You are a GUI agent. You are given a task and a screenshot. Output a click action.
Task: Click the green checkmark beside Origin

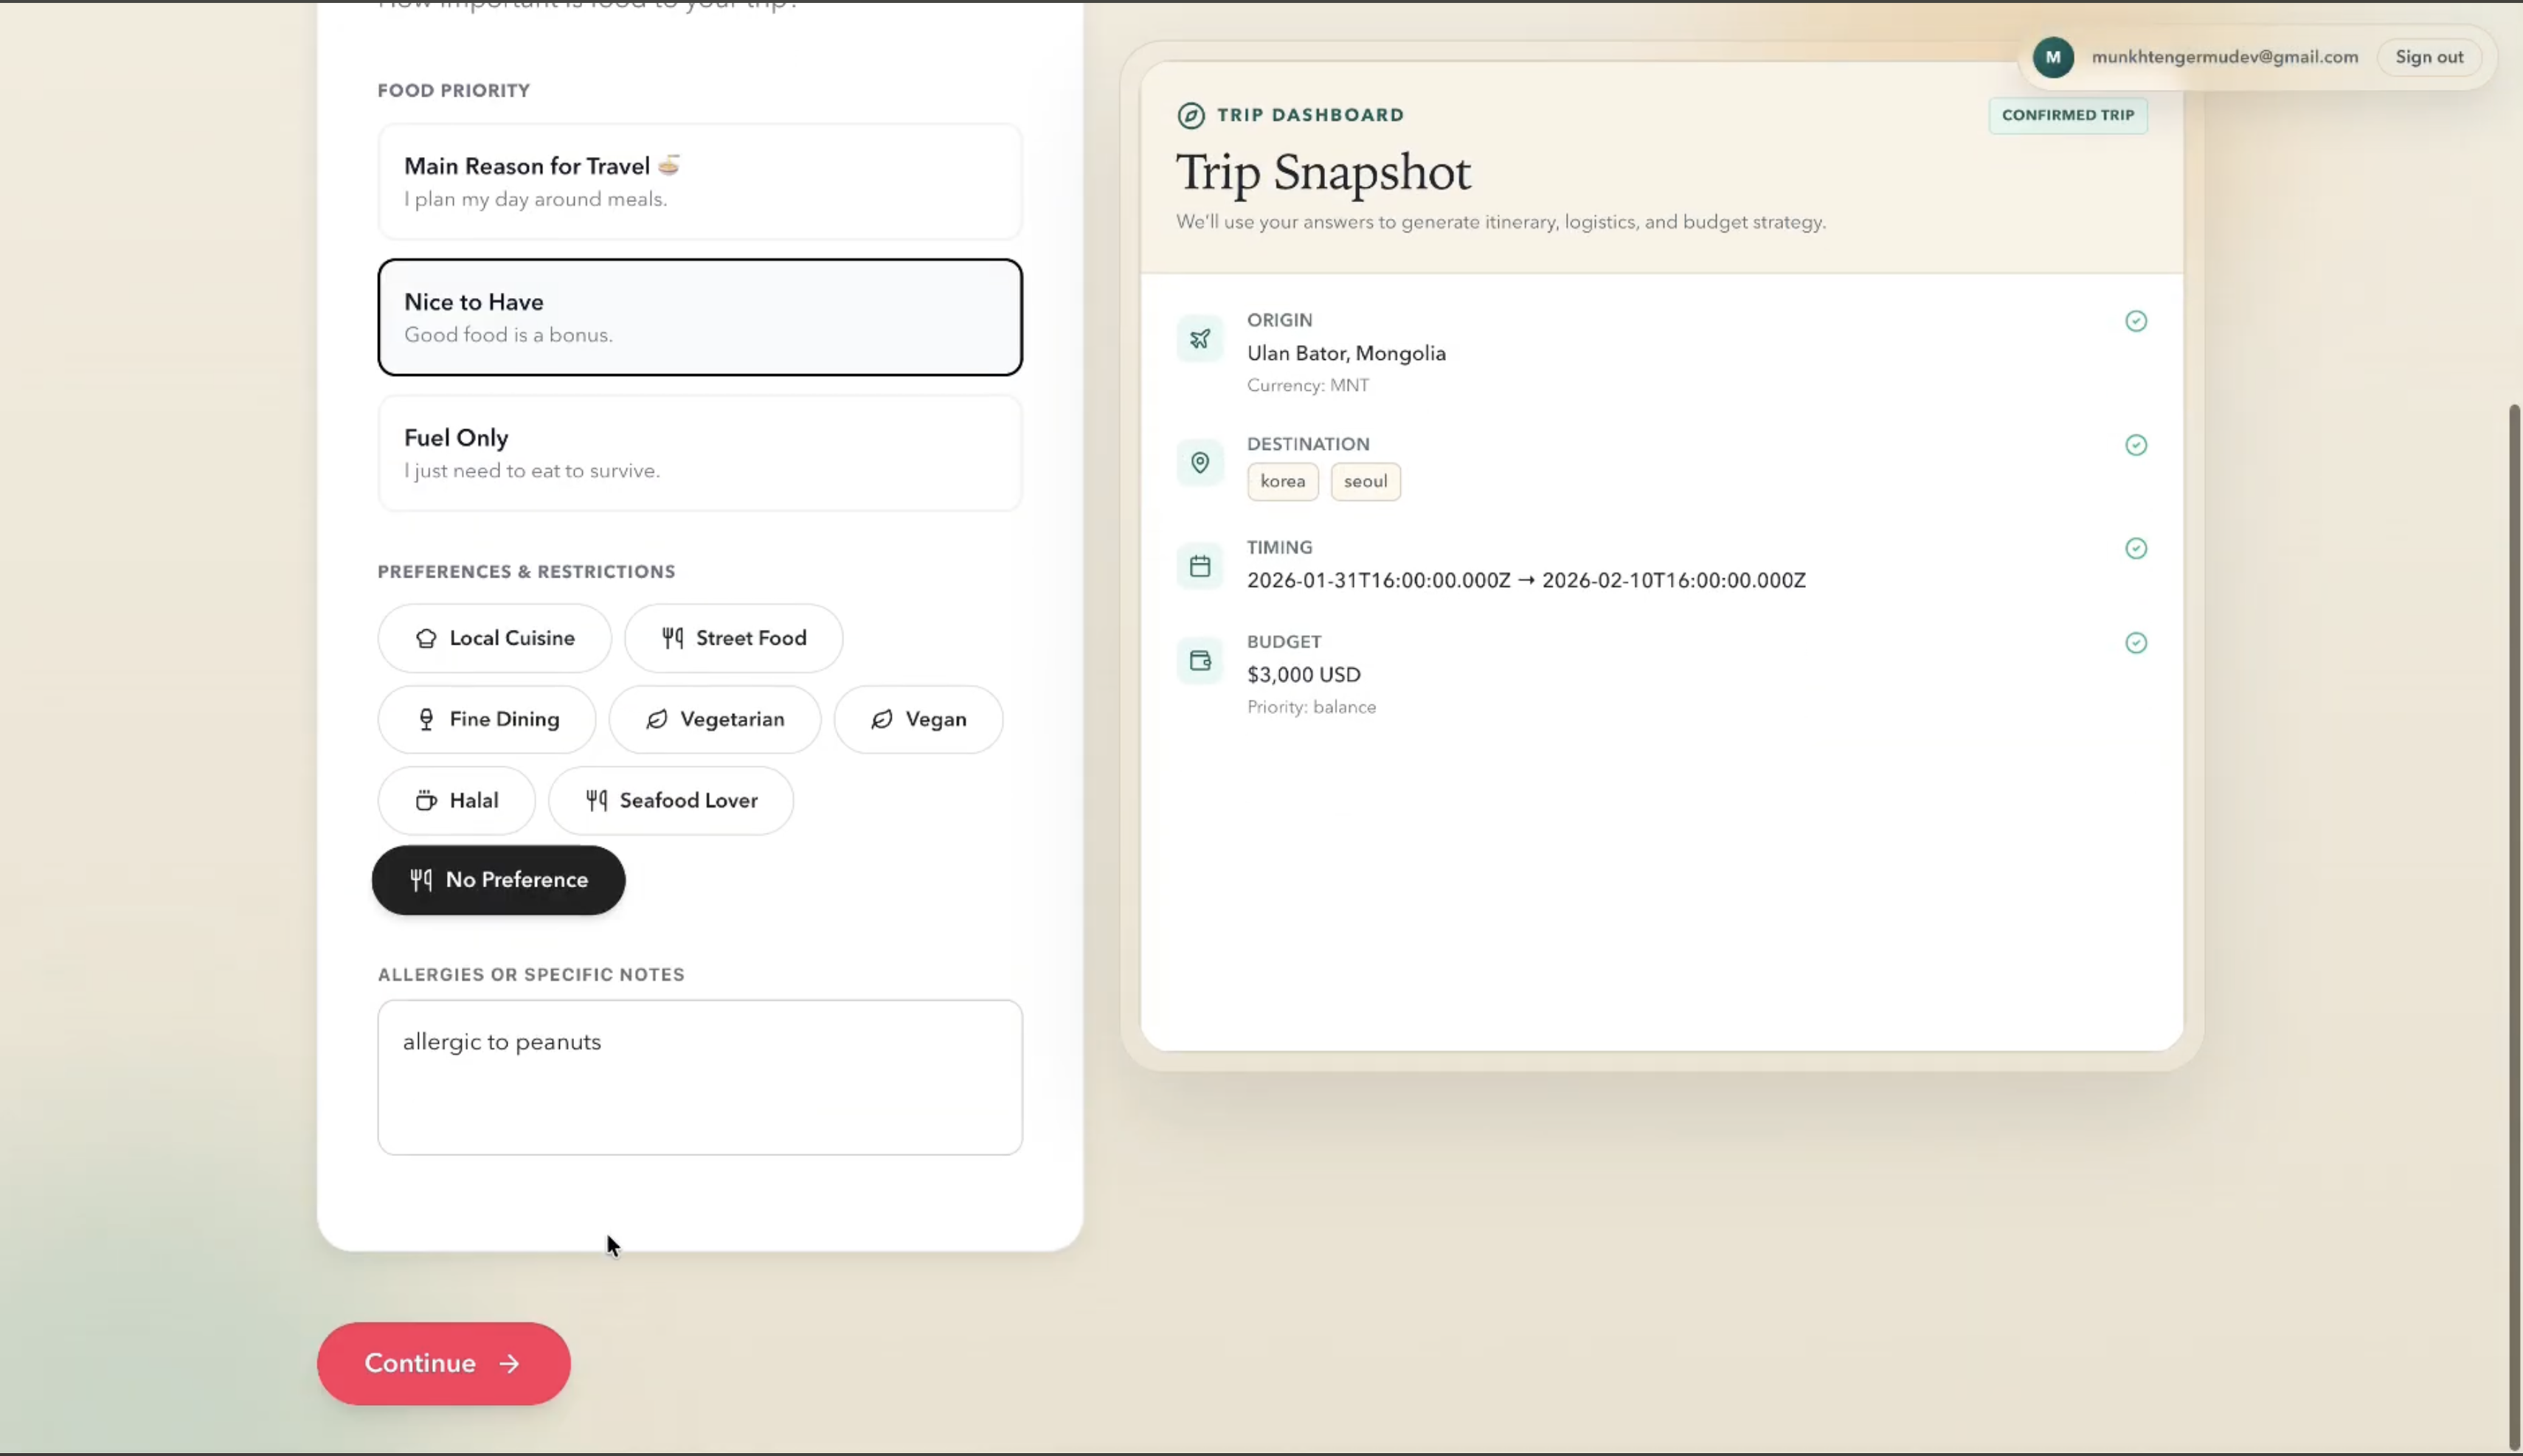point(2135,321)
